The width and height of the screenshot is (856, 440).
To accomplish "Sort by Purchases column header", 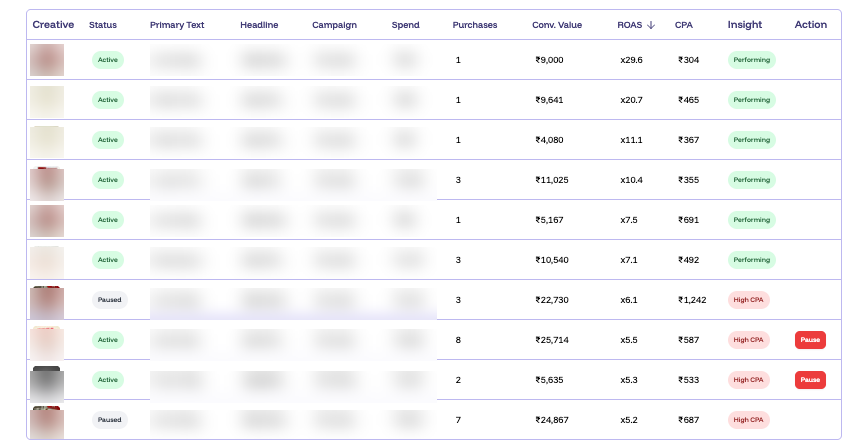I will tap(475, 25).
